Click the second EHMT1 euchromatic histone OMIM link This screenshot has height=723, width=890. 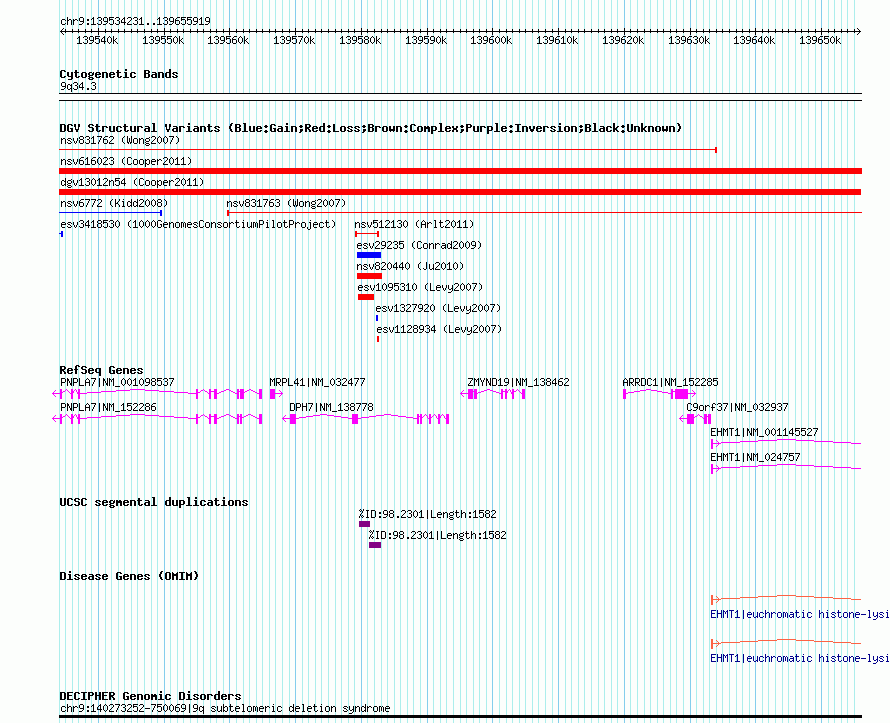pos(800,658)
